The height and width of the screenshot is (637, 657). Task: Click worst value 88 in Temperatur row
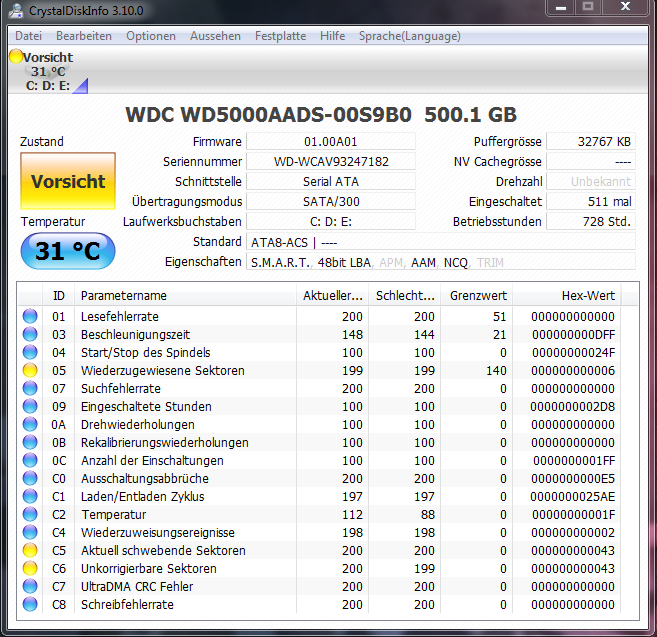(428, 514)
